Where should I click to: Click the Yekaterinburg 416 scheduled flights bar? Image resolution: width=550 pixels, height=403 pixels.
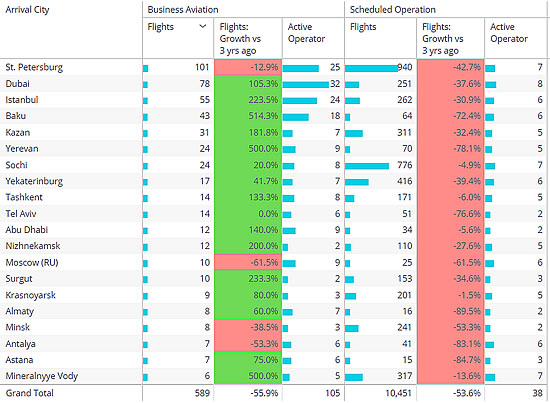(357, 182)
